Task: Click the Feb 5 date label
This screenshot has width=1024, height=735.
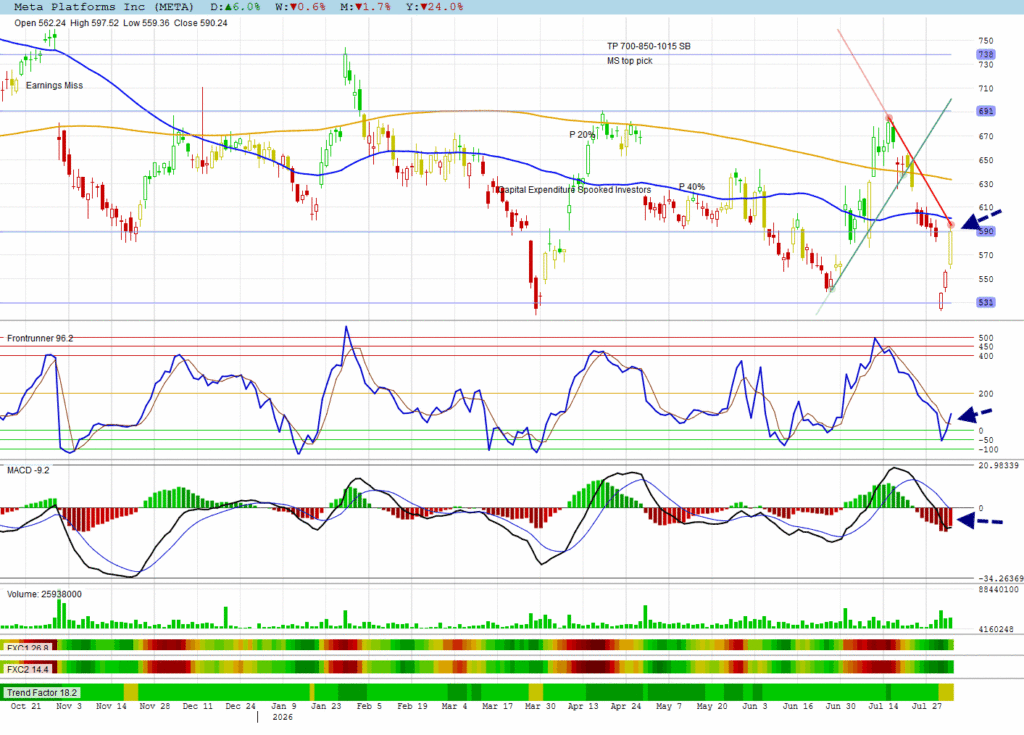Action: coord(369,706)
